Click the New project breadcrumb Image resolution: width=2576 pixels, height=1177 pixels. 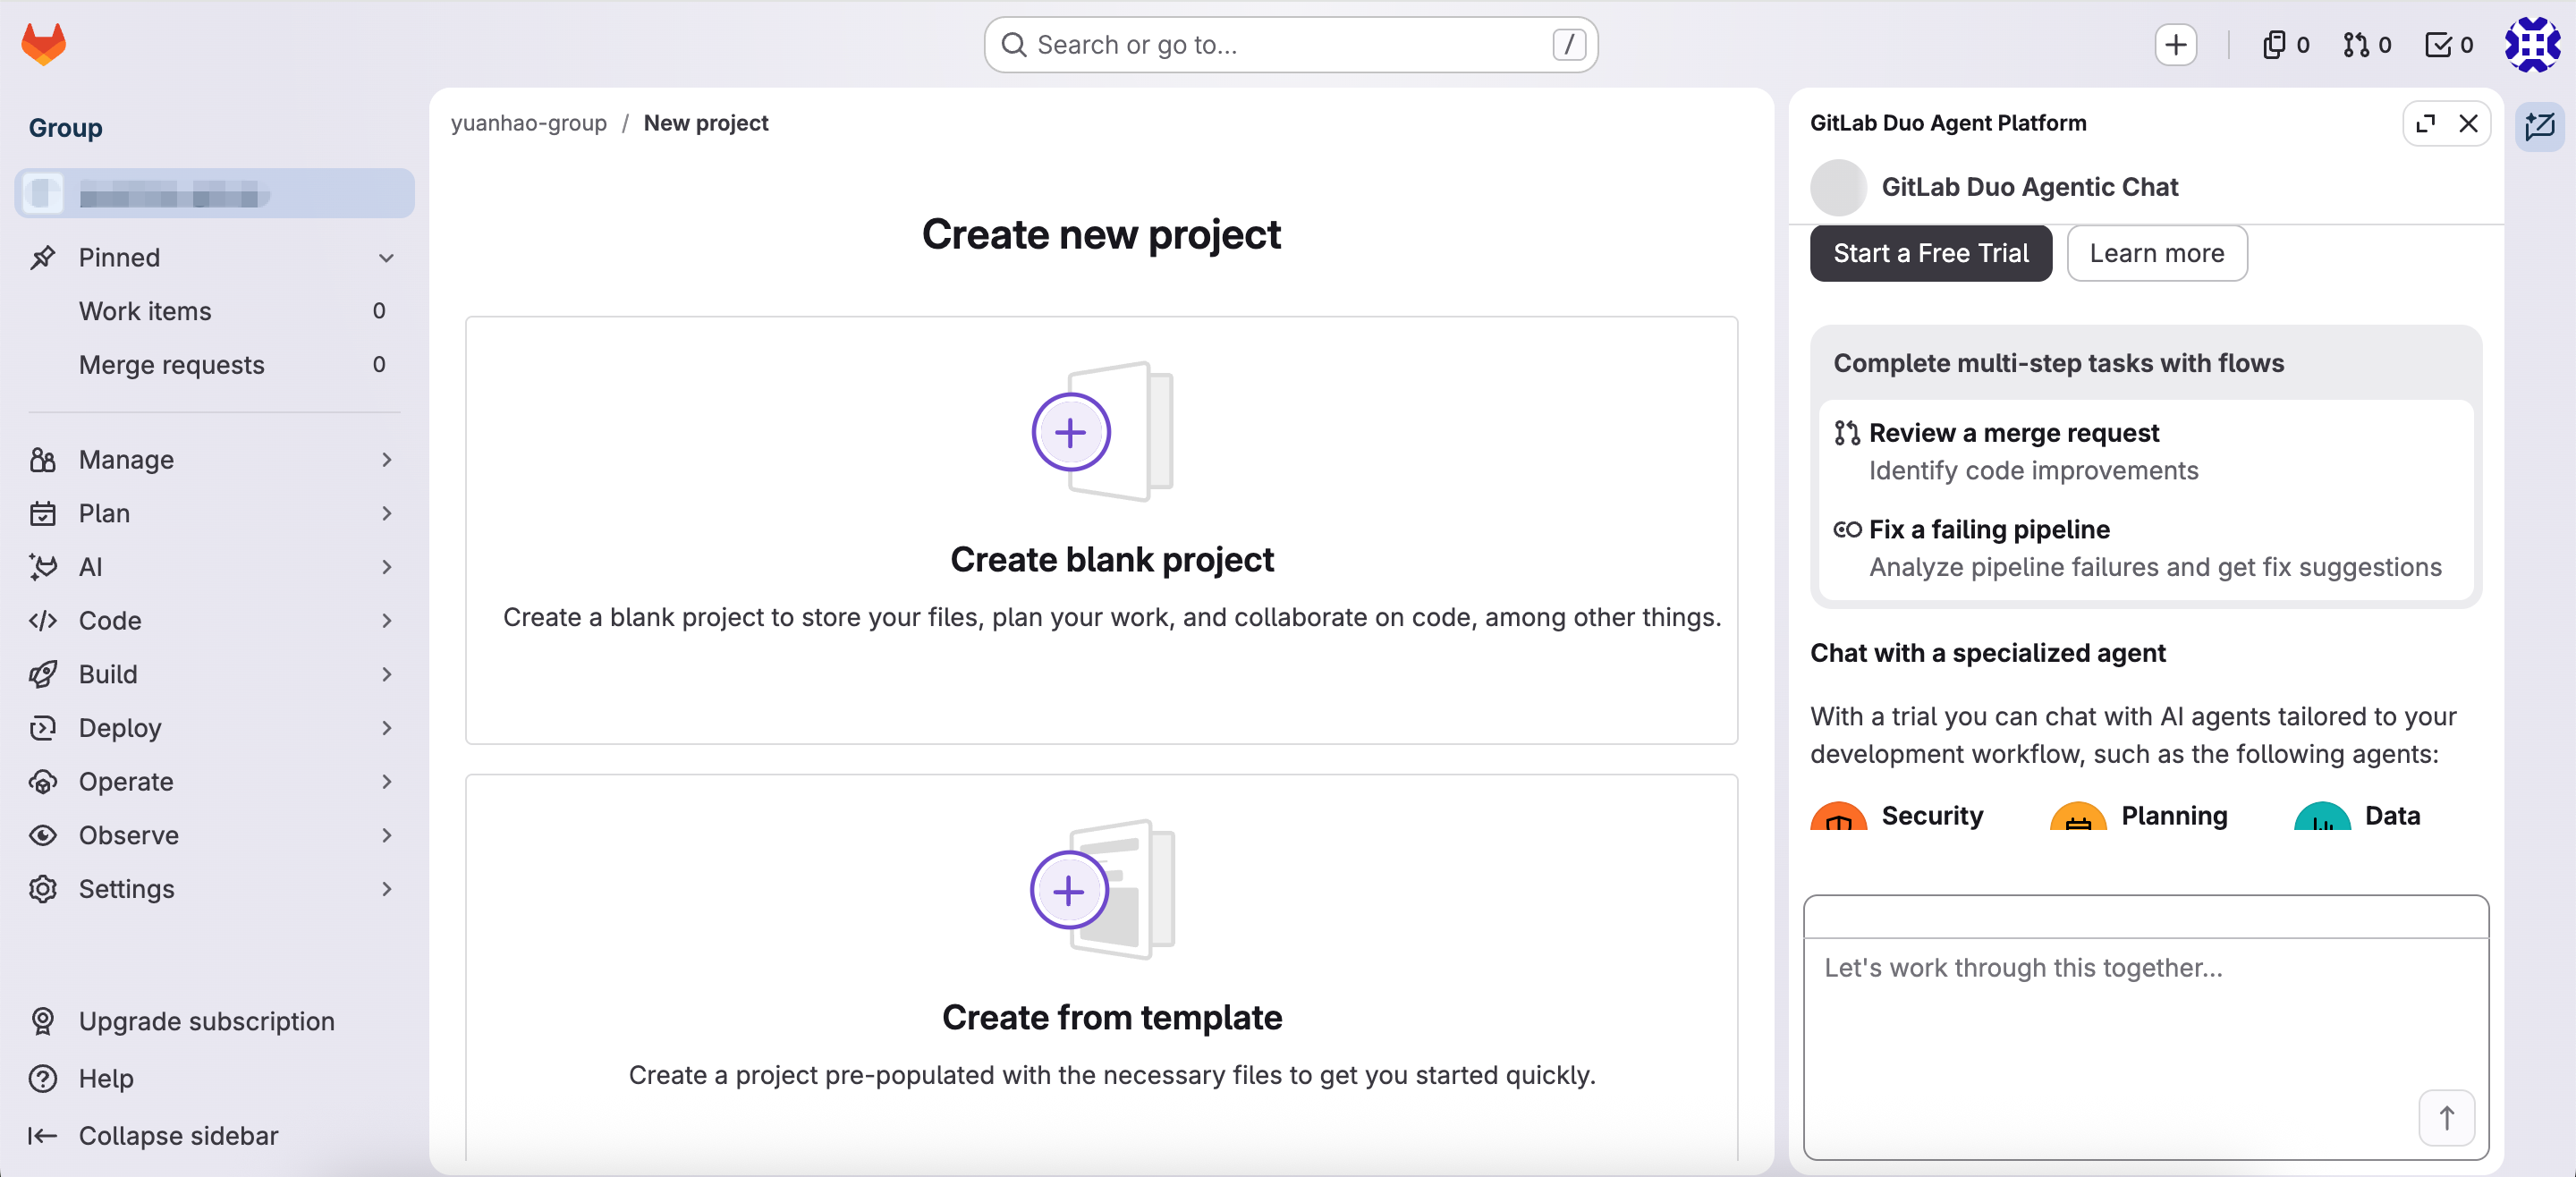click(x=706, y=123)
